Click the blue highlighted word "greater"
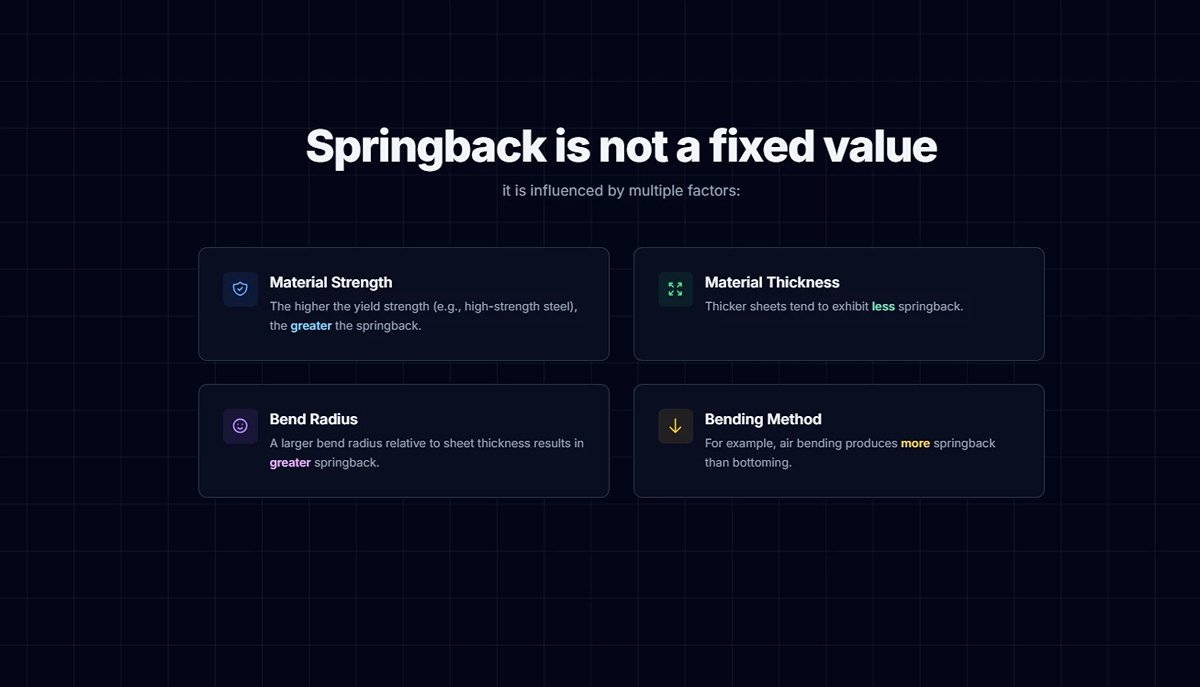Image resolution: width=1200 pixels, height=687 pixels. pos(311,326)
